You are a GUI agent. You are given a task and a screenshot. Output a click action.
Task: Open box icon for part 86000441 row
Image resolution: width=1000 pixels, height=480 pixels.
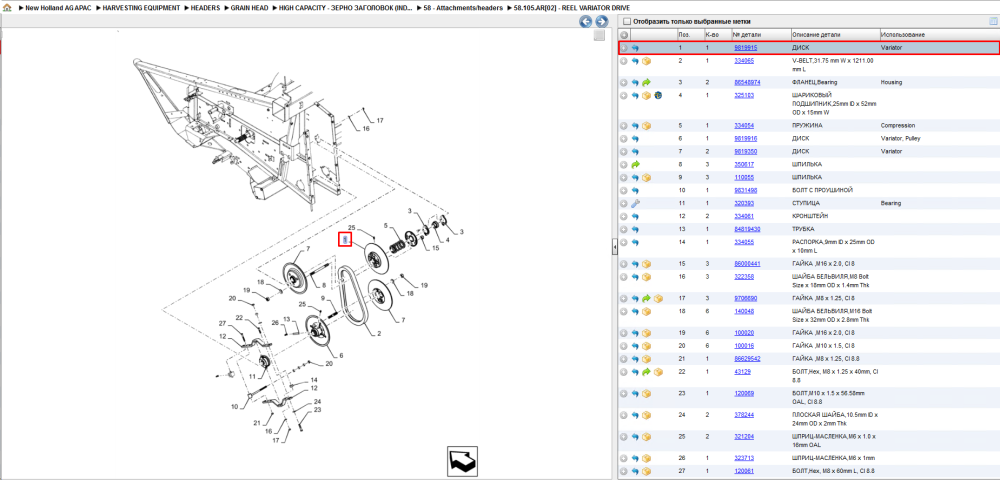click(x=646, y=264)
